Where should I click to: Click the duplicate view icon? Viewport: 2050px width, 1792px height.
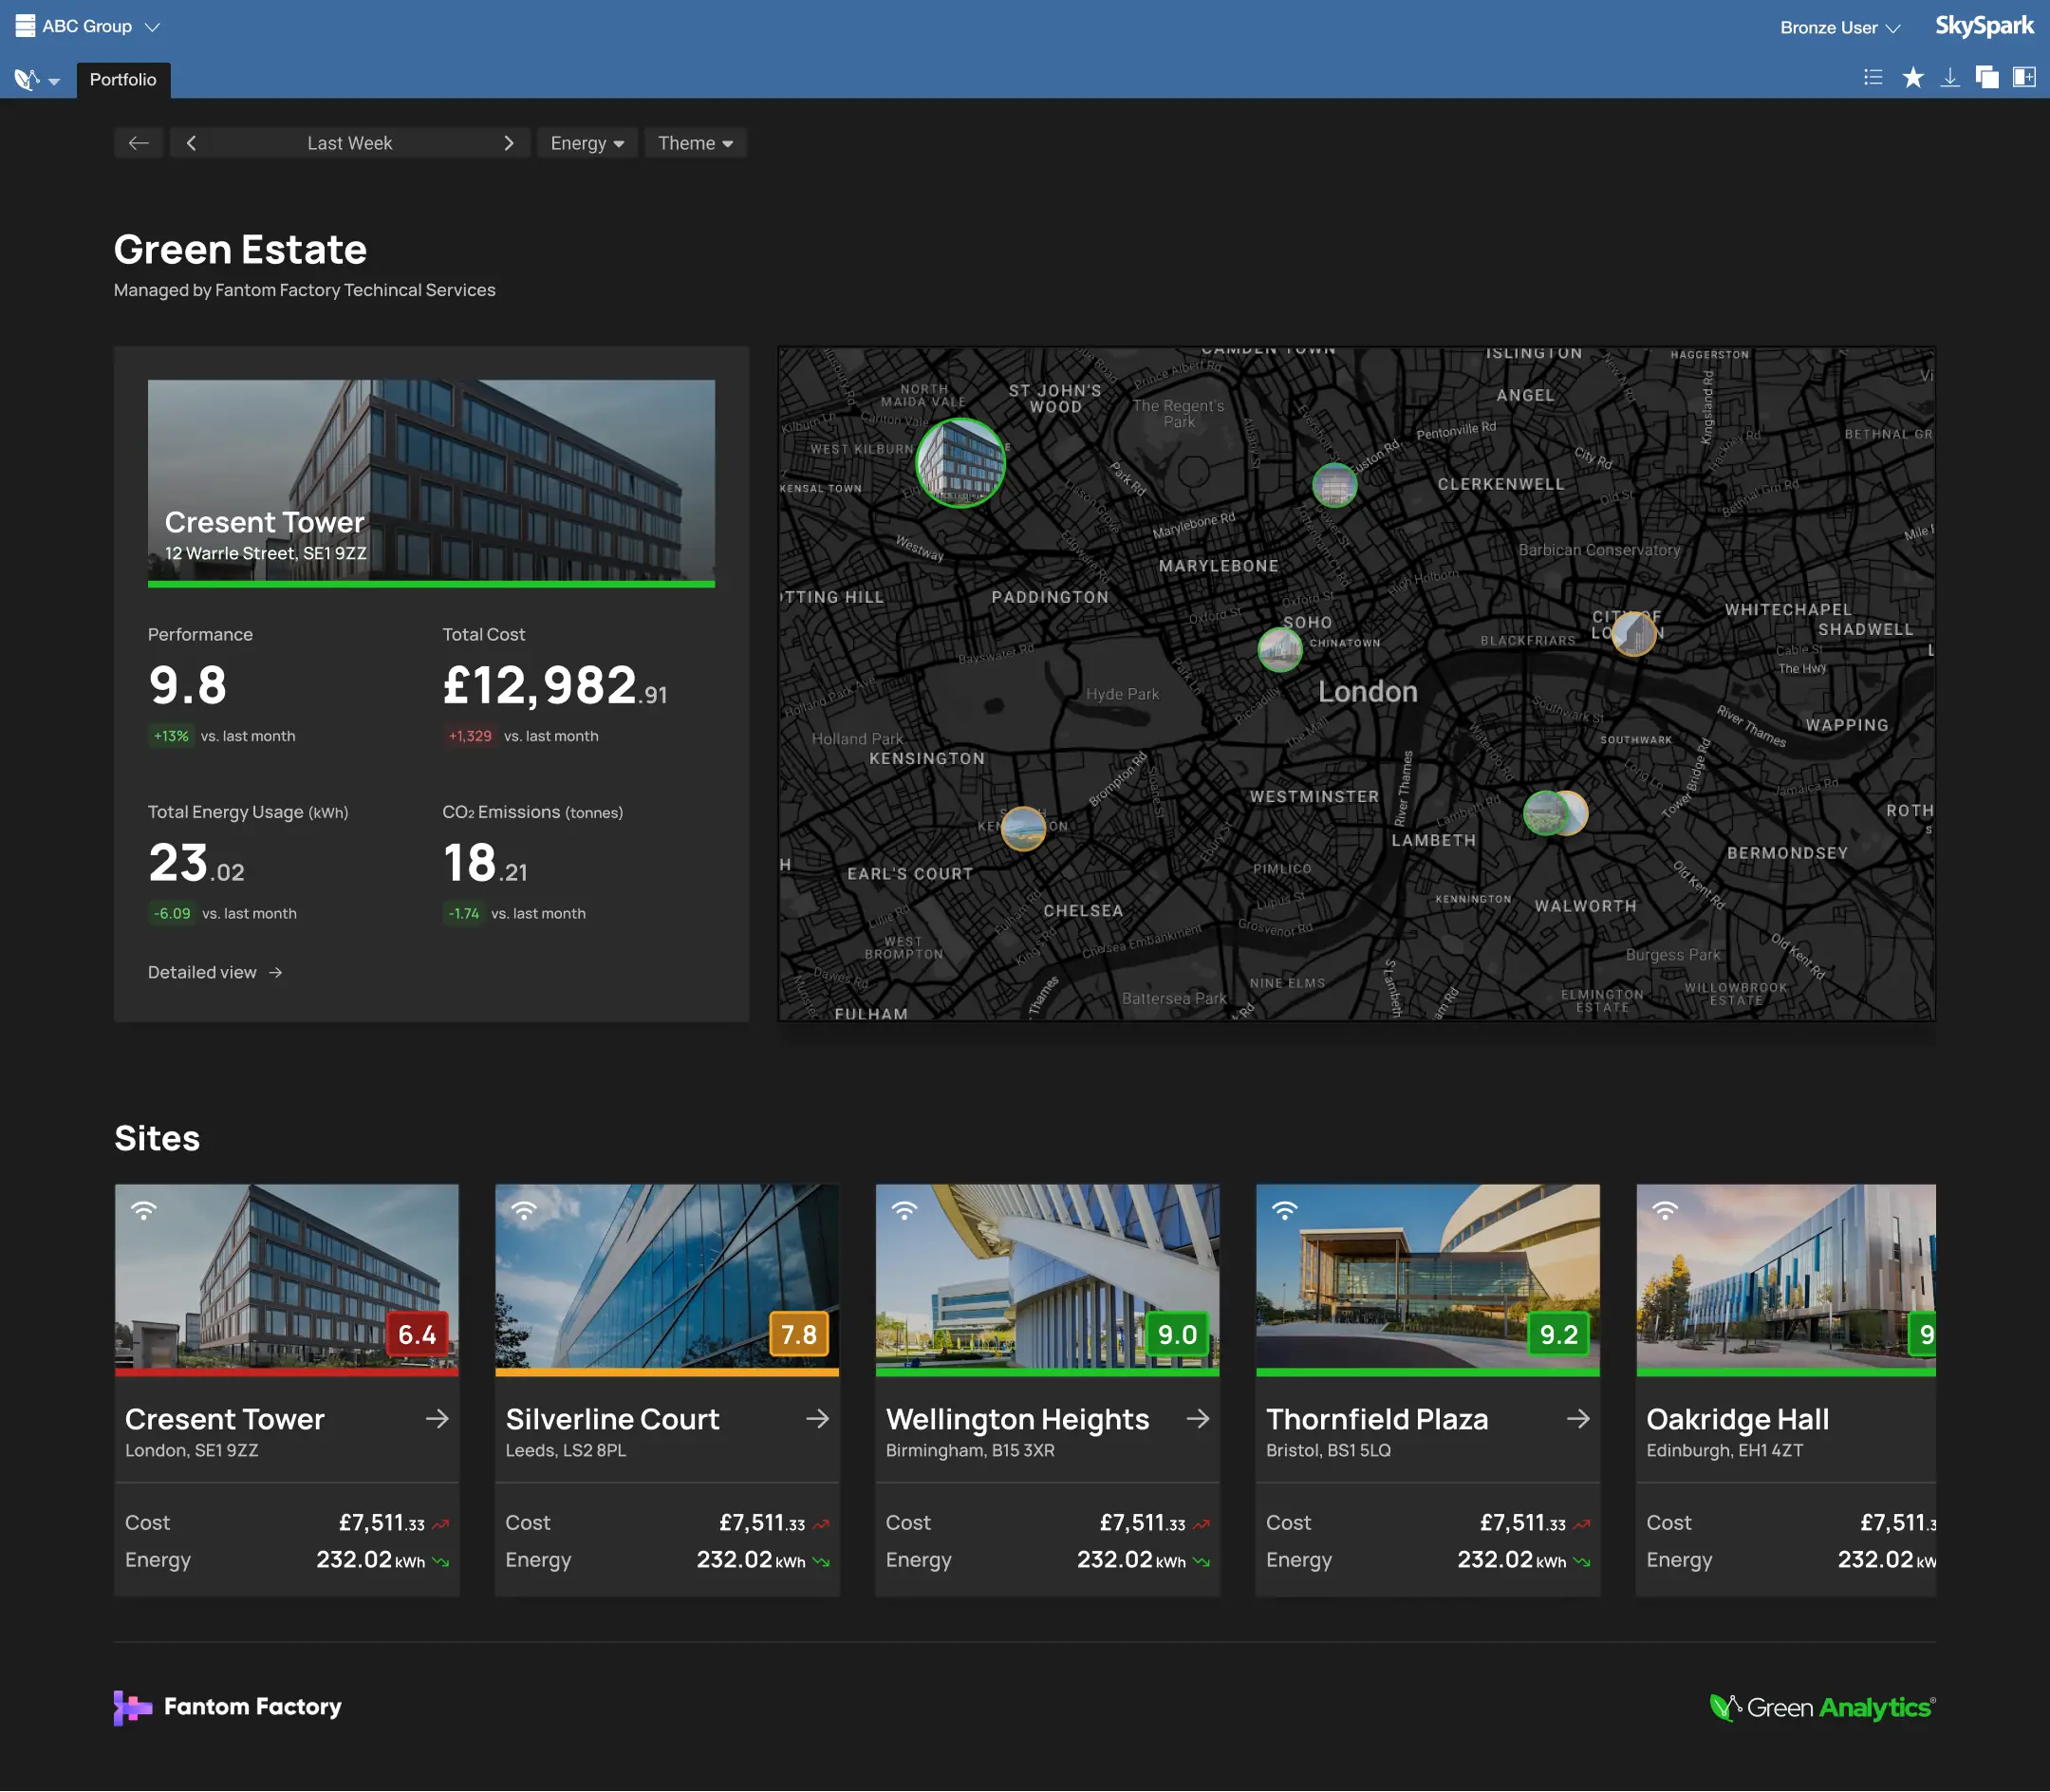pos(1988,77)
